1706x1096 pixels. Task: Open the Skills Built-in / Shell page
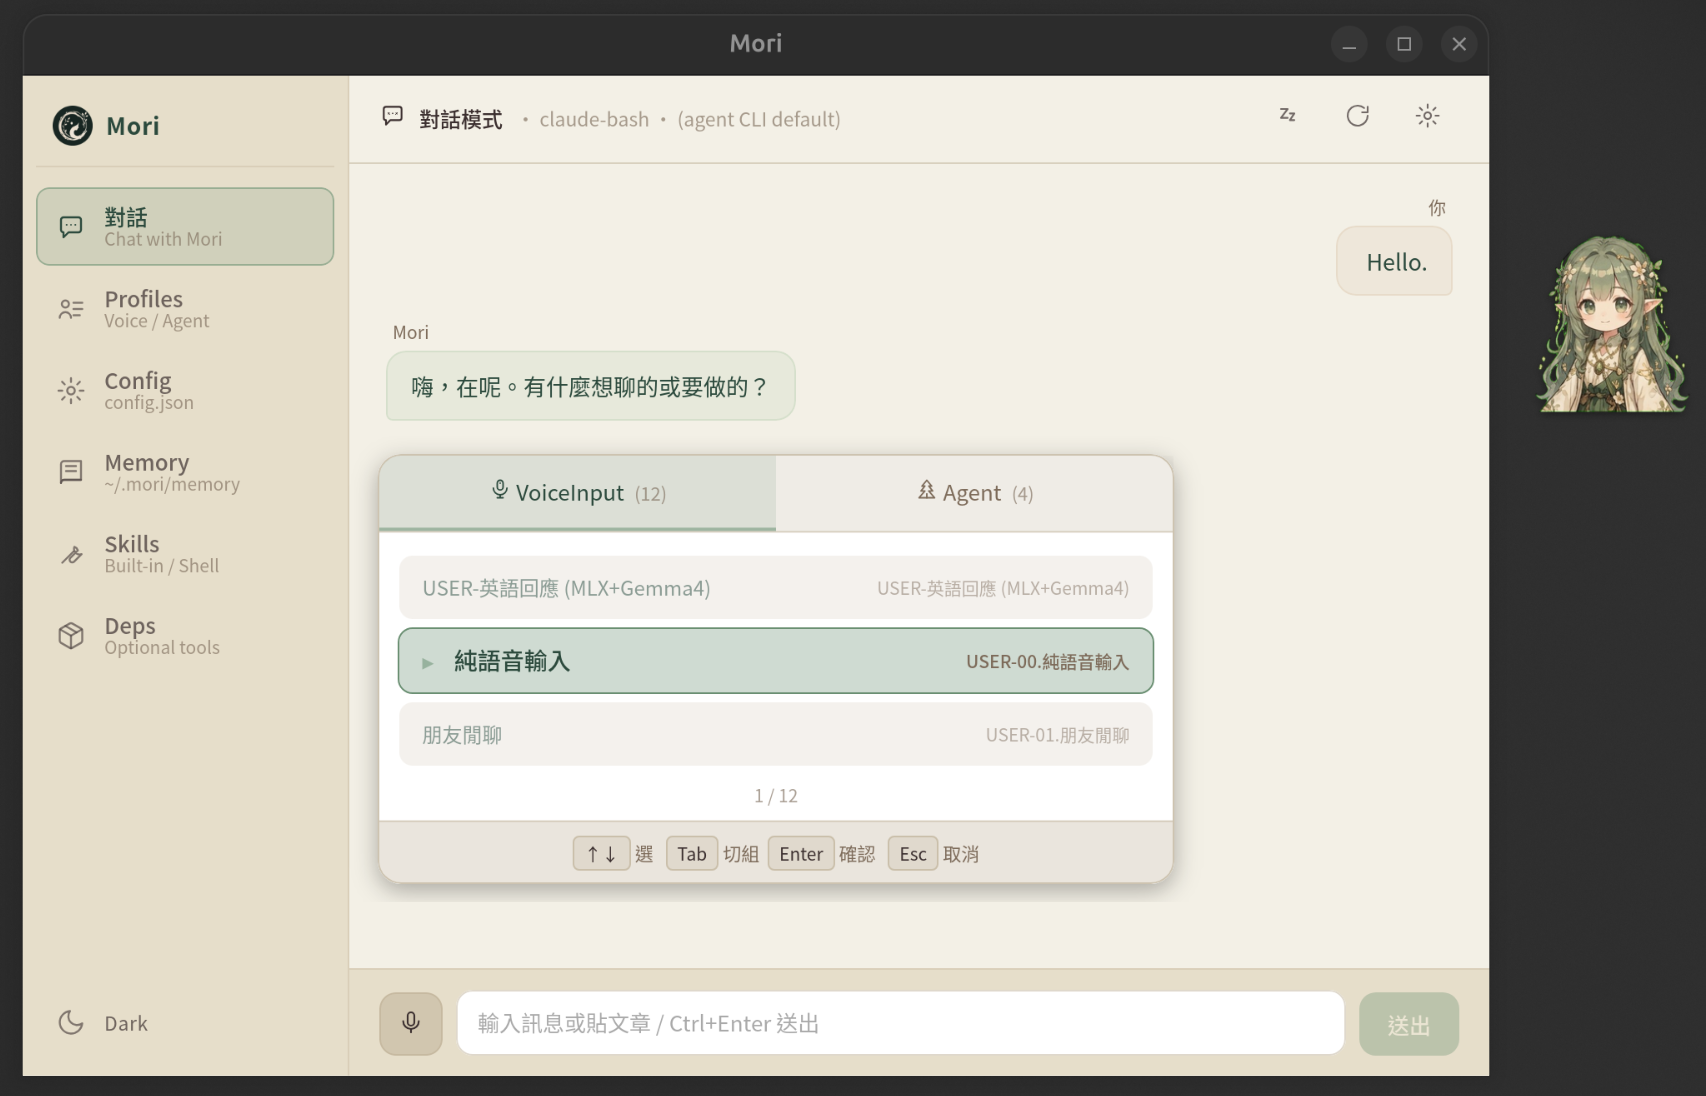pyautogui.click(x=185, y=554)
